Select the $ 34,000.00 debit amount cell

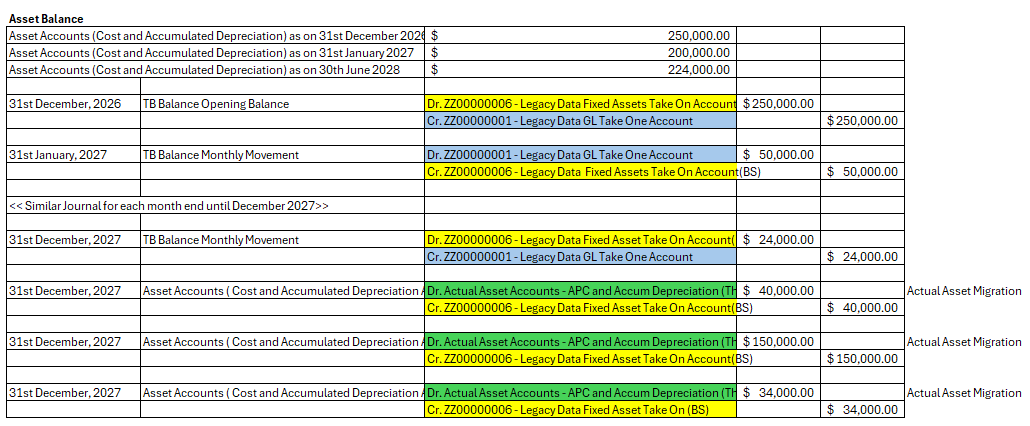pos(778,393)
